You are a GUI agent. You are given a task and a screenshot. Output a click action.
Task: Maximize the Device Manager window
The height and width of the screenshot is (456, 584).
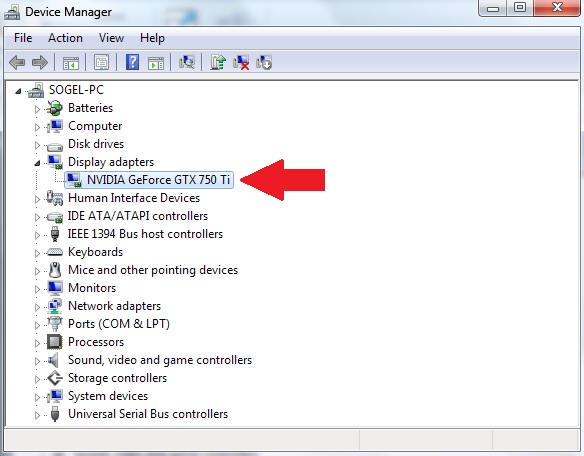click(520, 8)
